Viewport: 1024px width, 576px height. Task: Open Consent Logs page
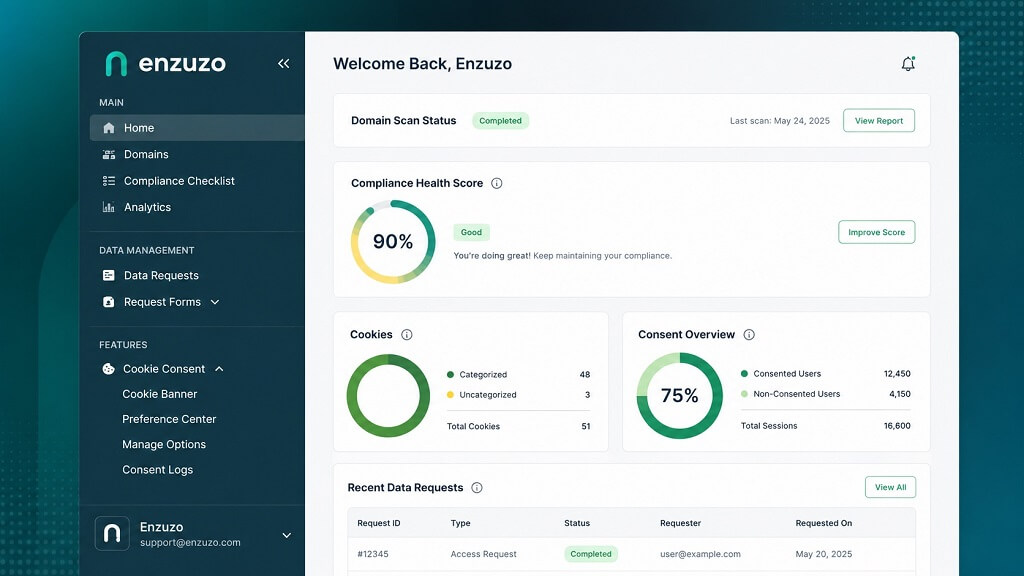157,470
